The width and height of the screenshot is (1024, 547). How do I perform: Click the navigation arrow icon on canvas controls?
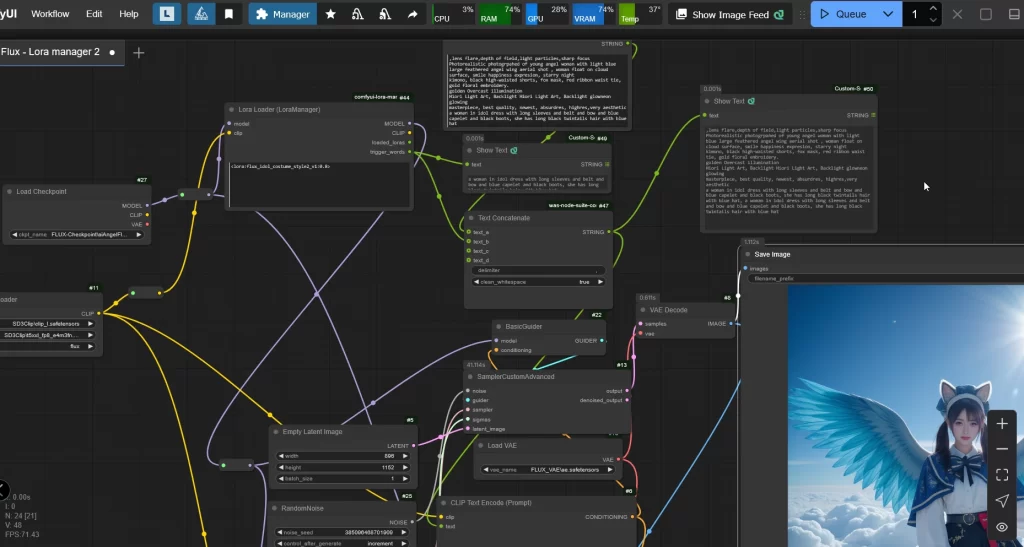click(1002, 501)
